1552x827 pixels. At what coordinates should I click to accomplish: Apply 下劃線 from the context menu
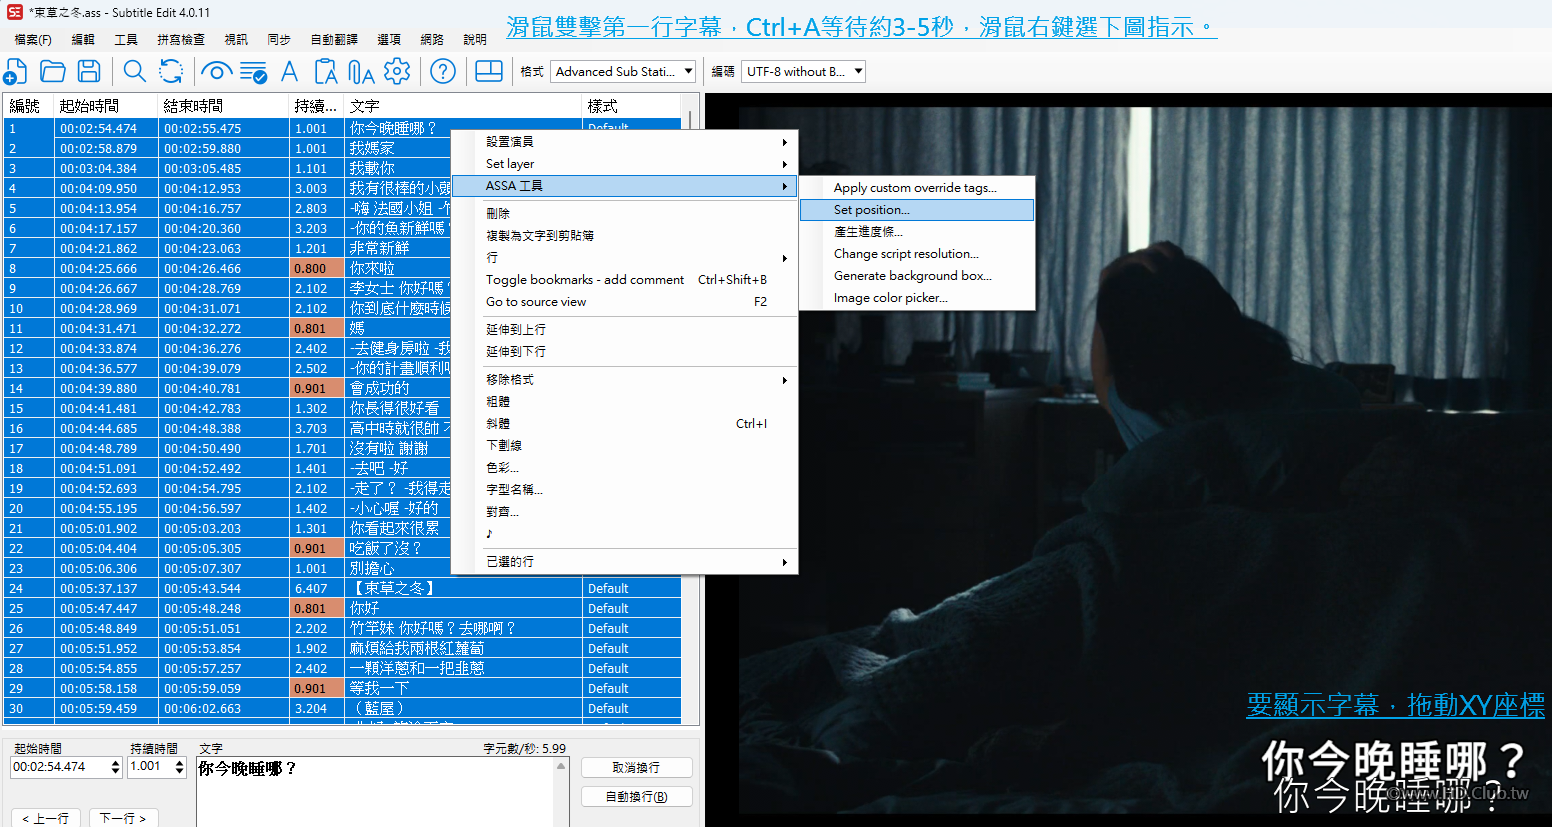625,446
